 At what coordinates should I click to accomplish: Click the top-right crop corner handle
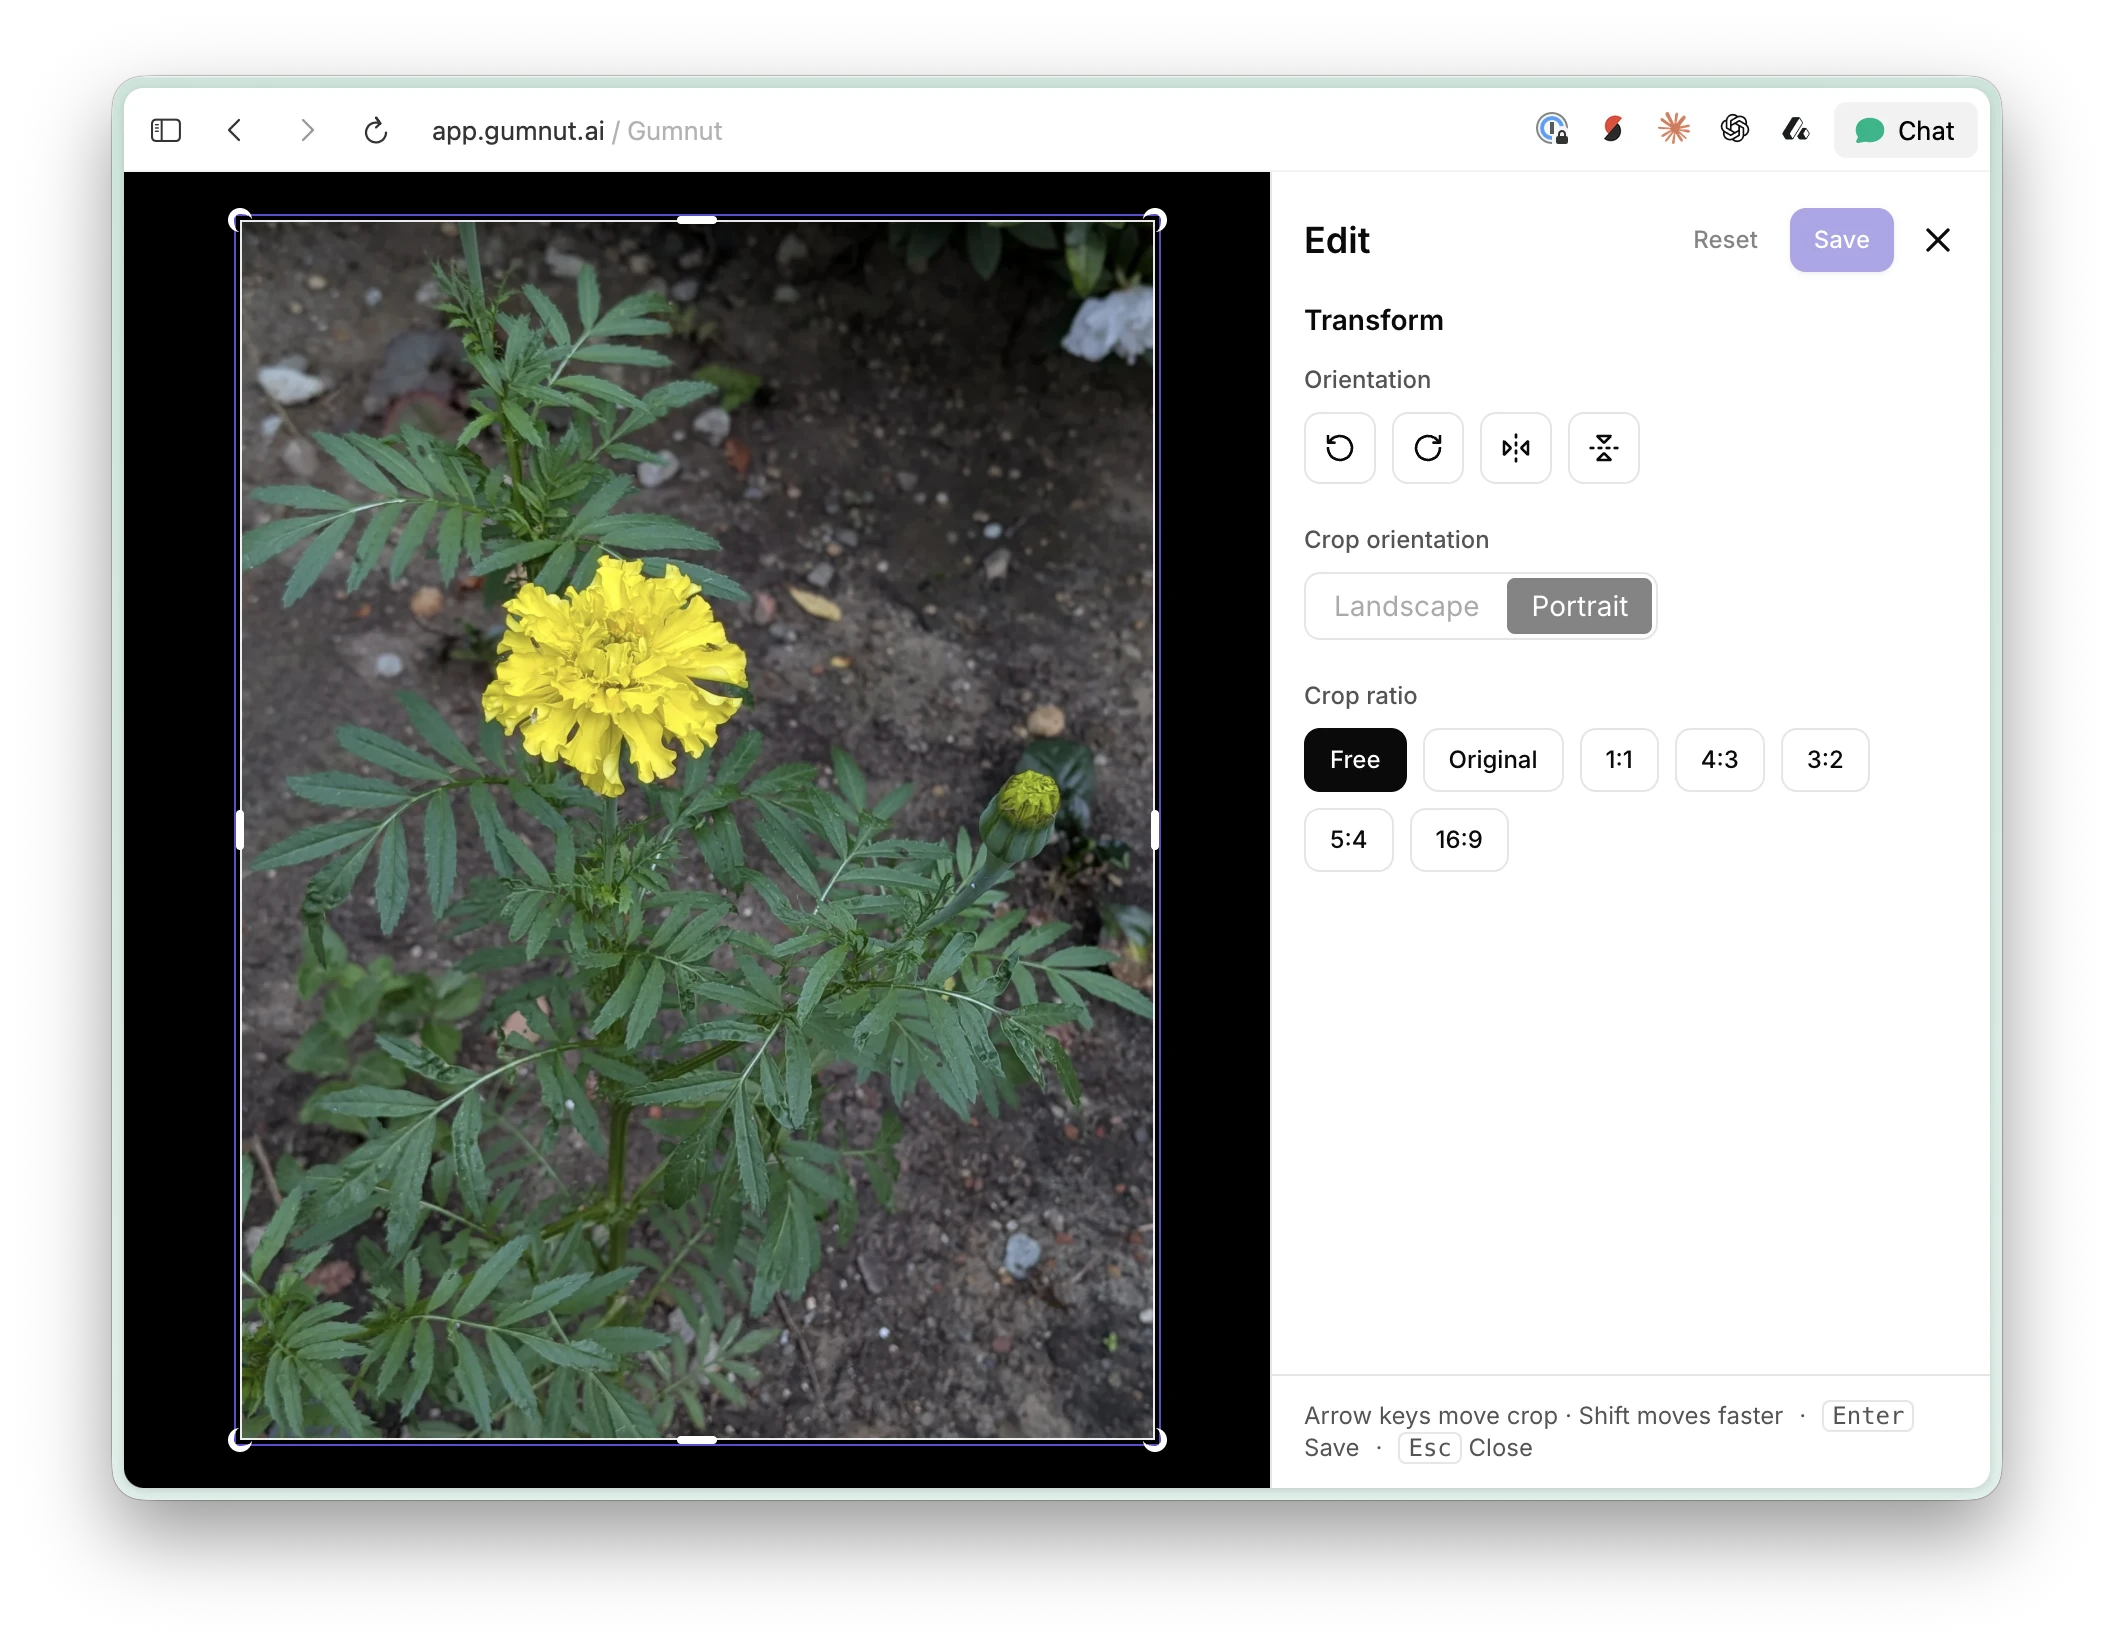pyautogui.click(x=1155, y=220)
